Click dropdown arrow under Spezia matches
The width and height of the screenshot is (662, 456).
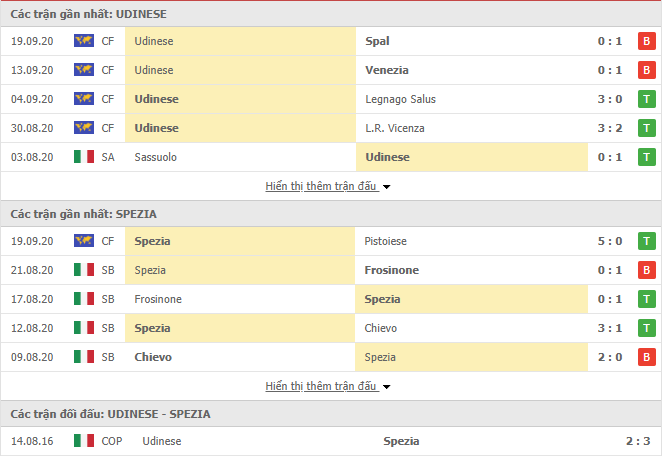point(386,387)
